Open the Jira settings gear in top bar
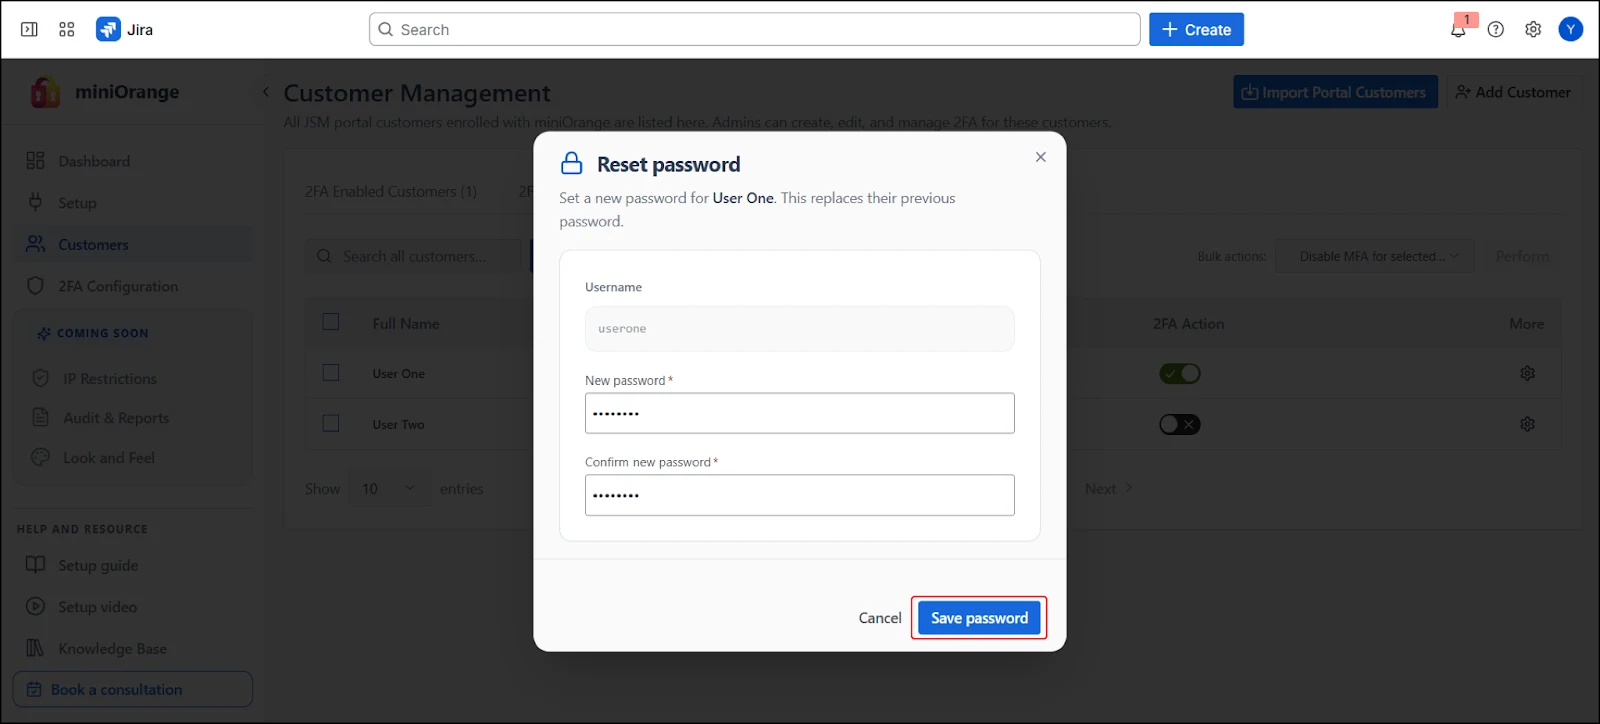Viewport: 1600px width, 724px height. 1533,30
